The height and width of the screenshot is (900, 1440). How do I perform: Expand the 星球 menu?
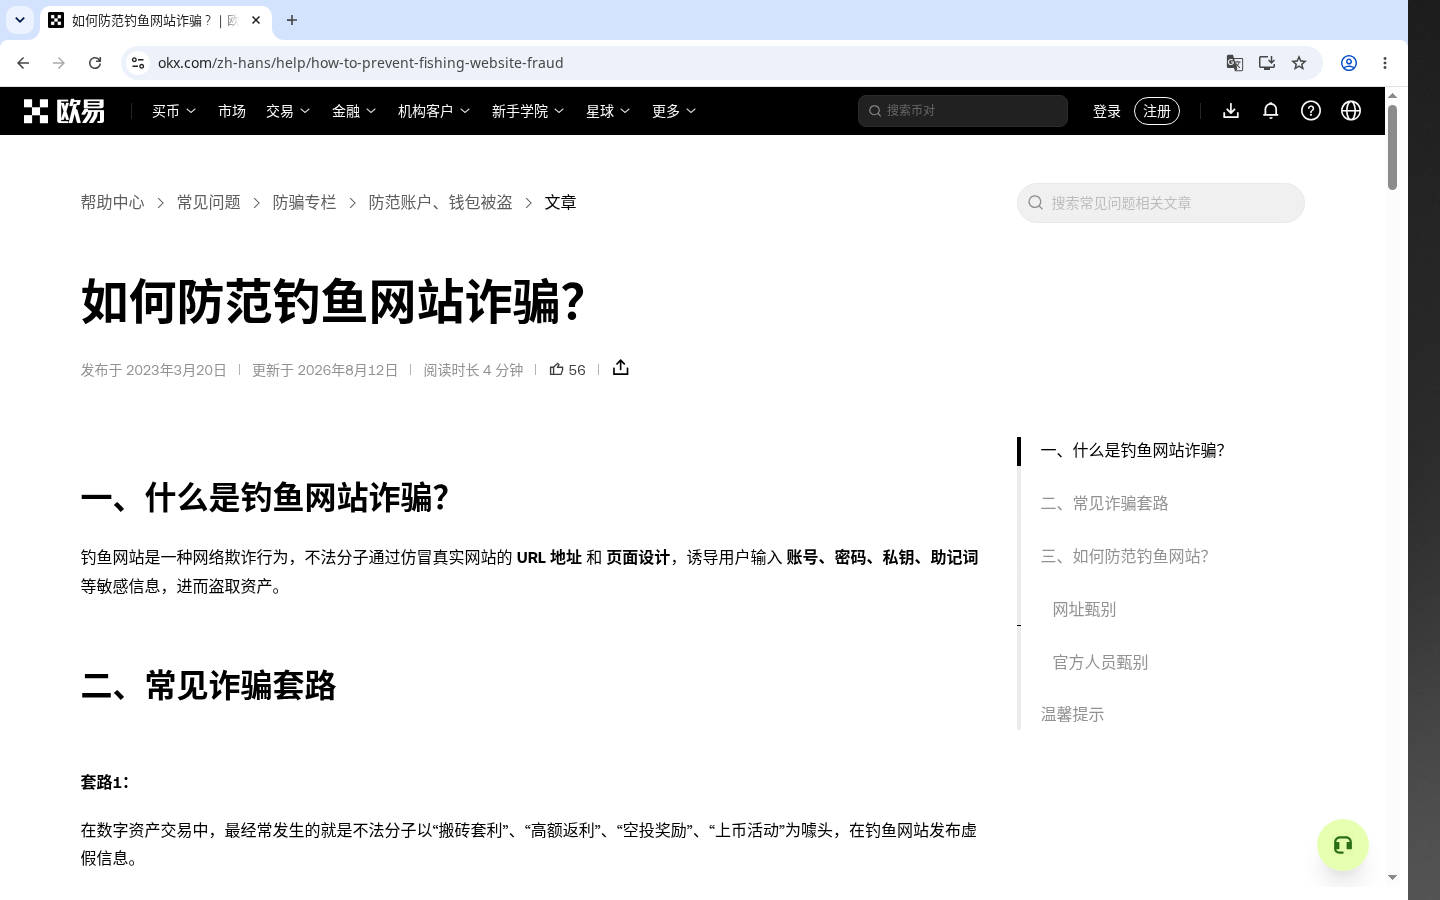point(608,111)
